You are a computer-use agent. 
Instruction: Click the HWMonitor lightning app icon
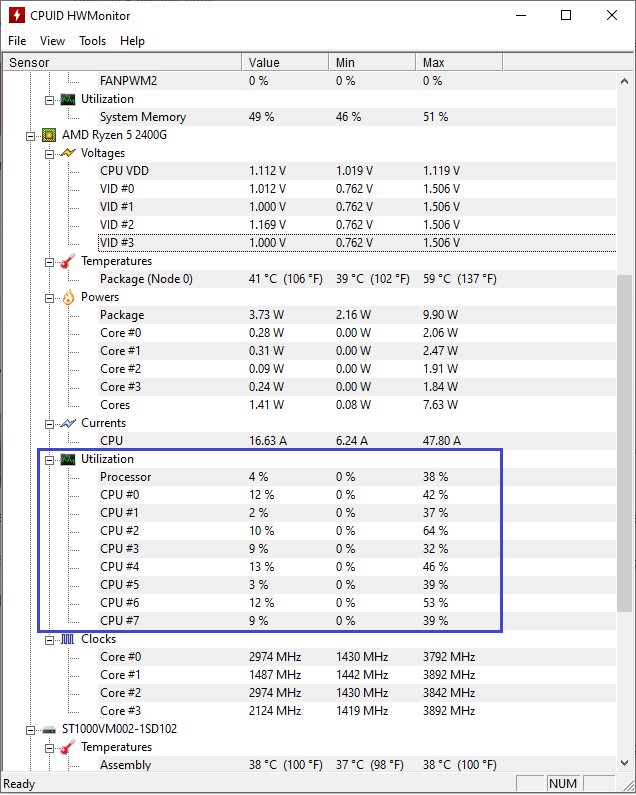tap(17, 15)
